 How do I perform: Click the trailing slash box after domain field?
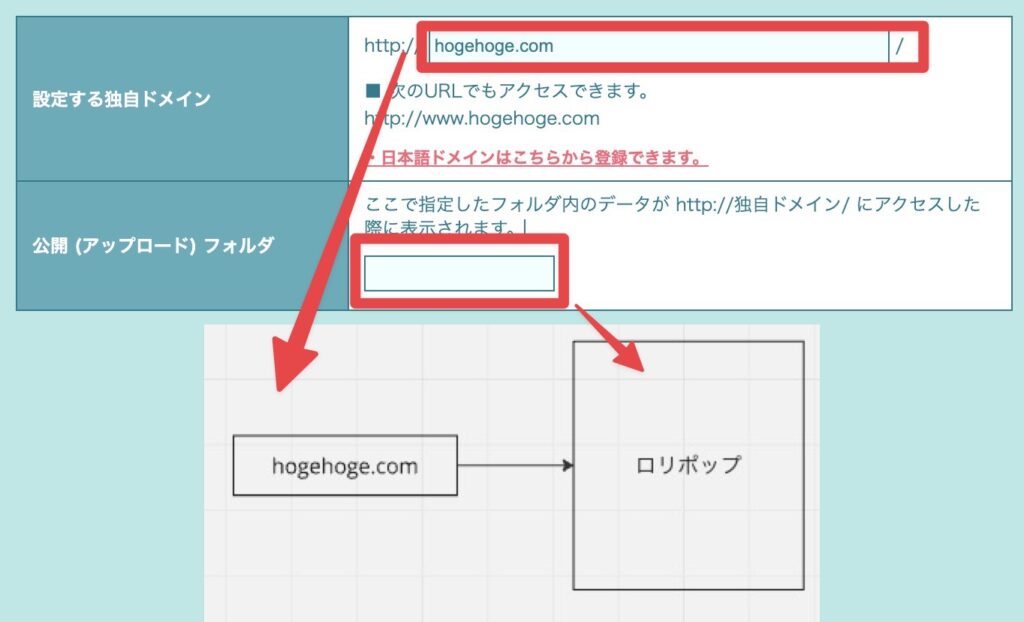901,46
